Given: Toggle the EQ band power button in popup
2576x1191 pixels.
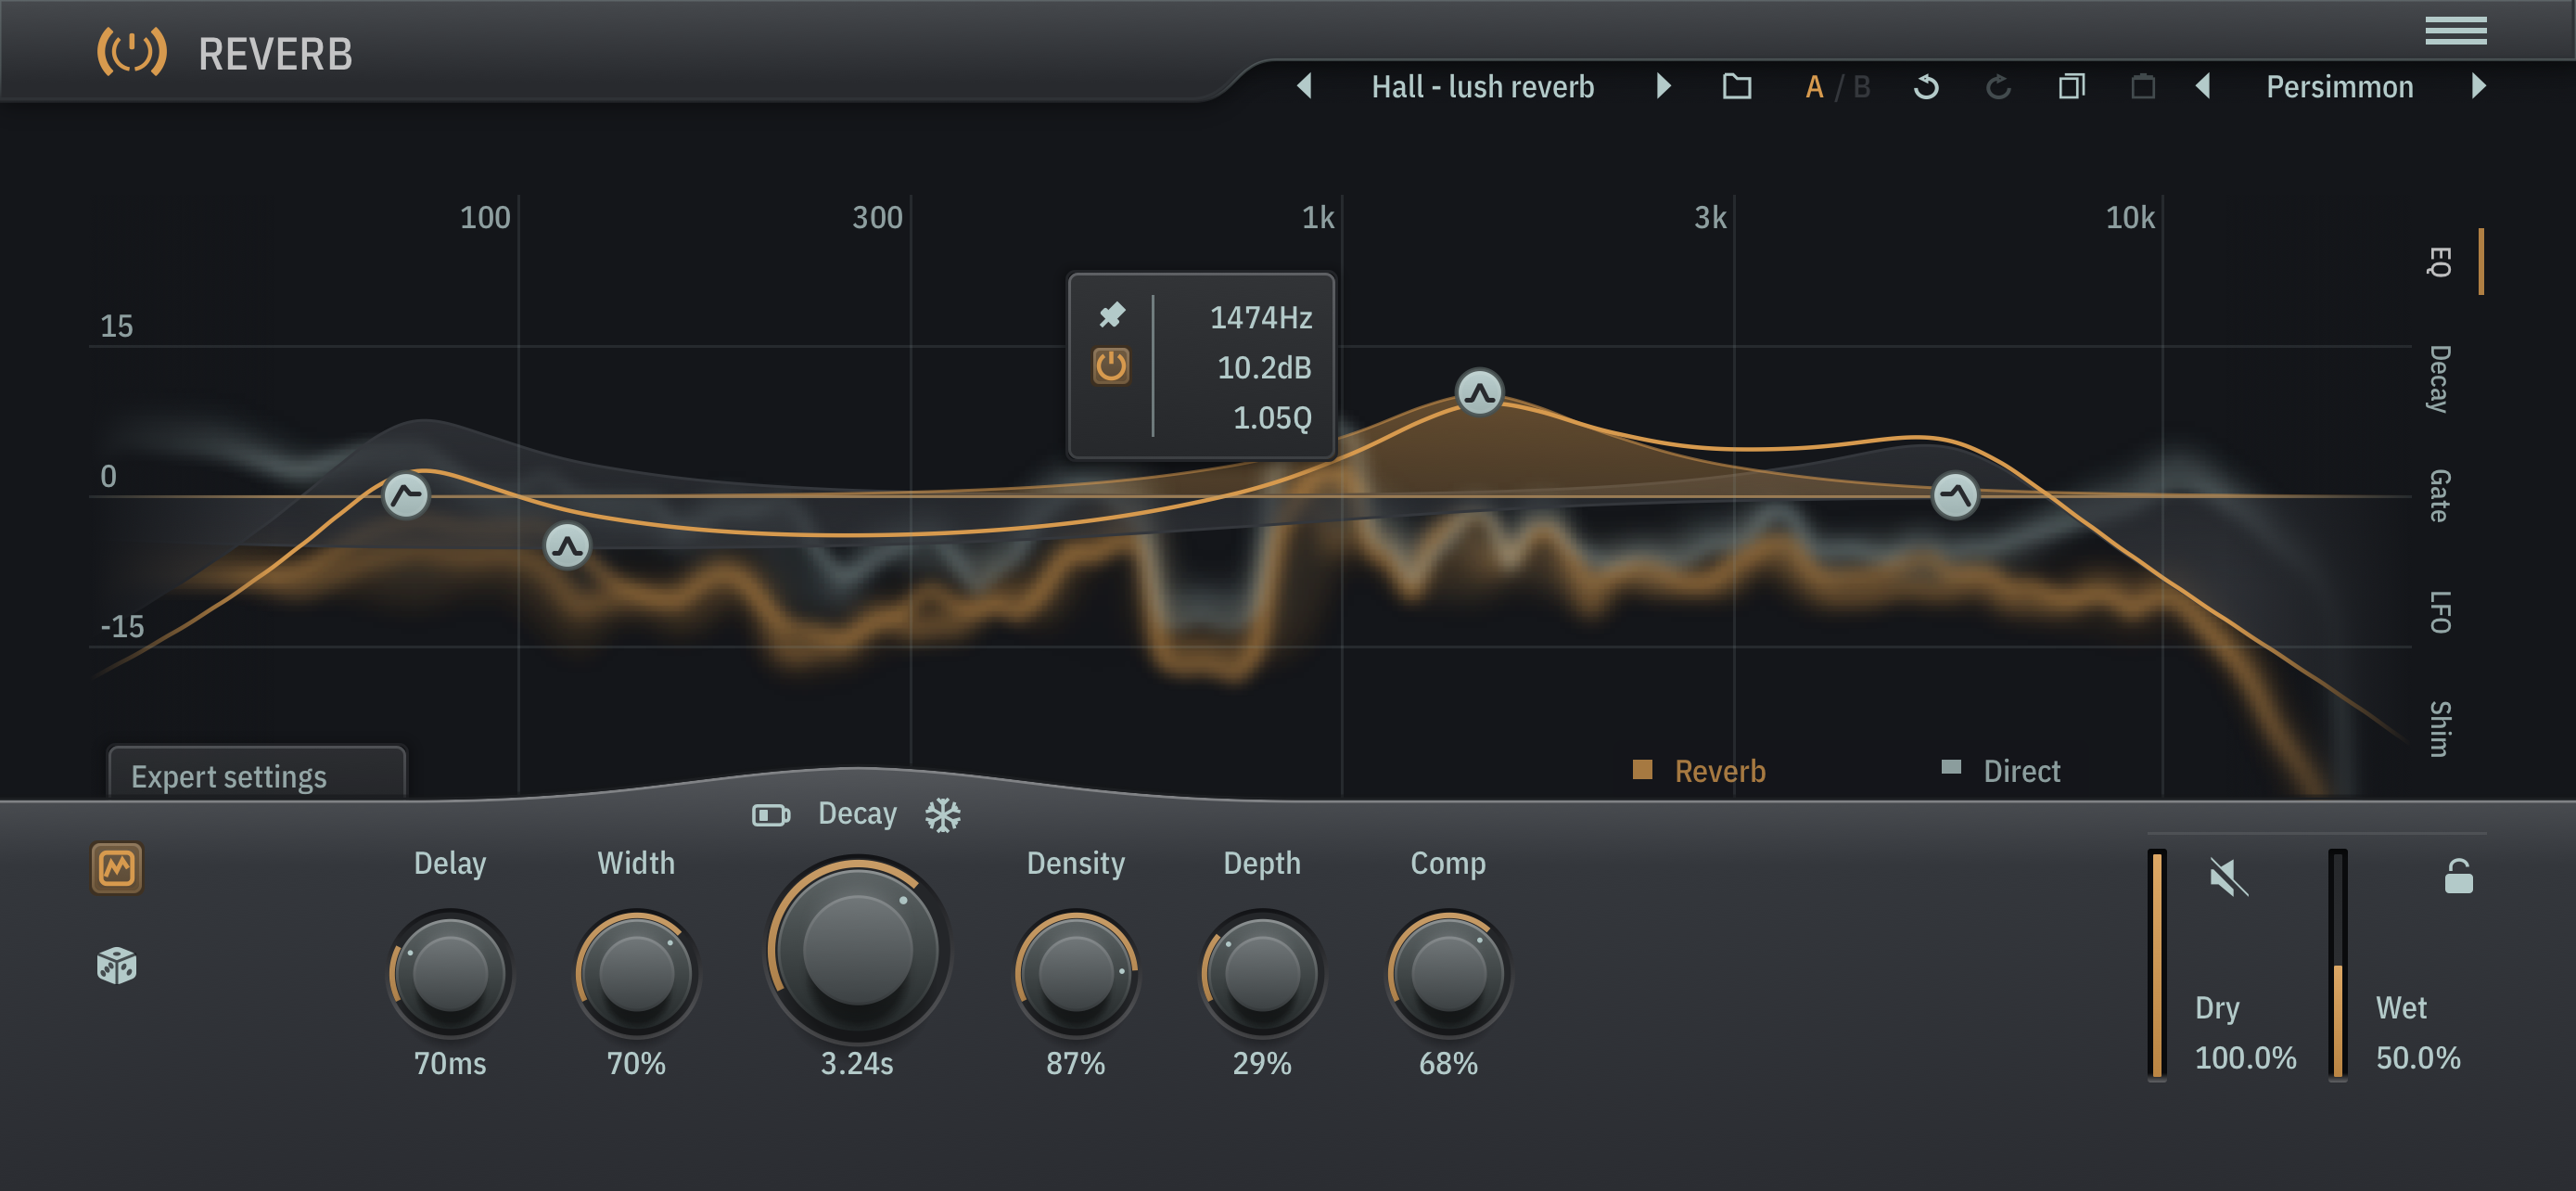Looking at the screenshot, I should (1110, 366).
